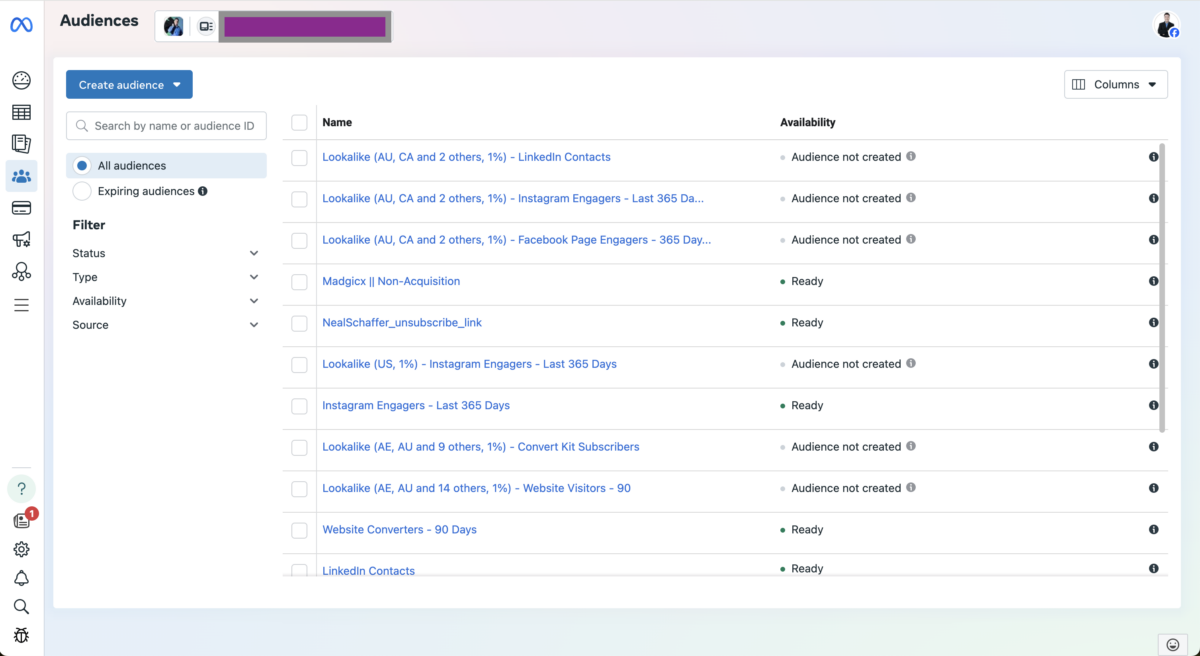1200x656 pixels.
Task: Open the All tools hamburger menu
Action: tap(21, 305)
